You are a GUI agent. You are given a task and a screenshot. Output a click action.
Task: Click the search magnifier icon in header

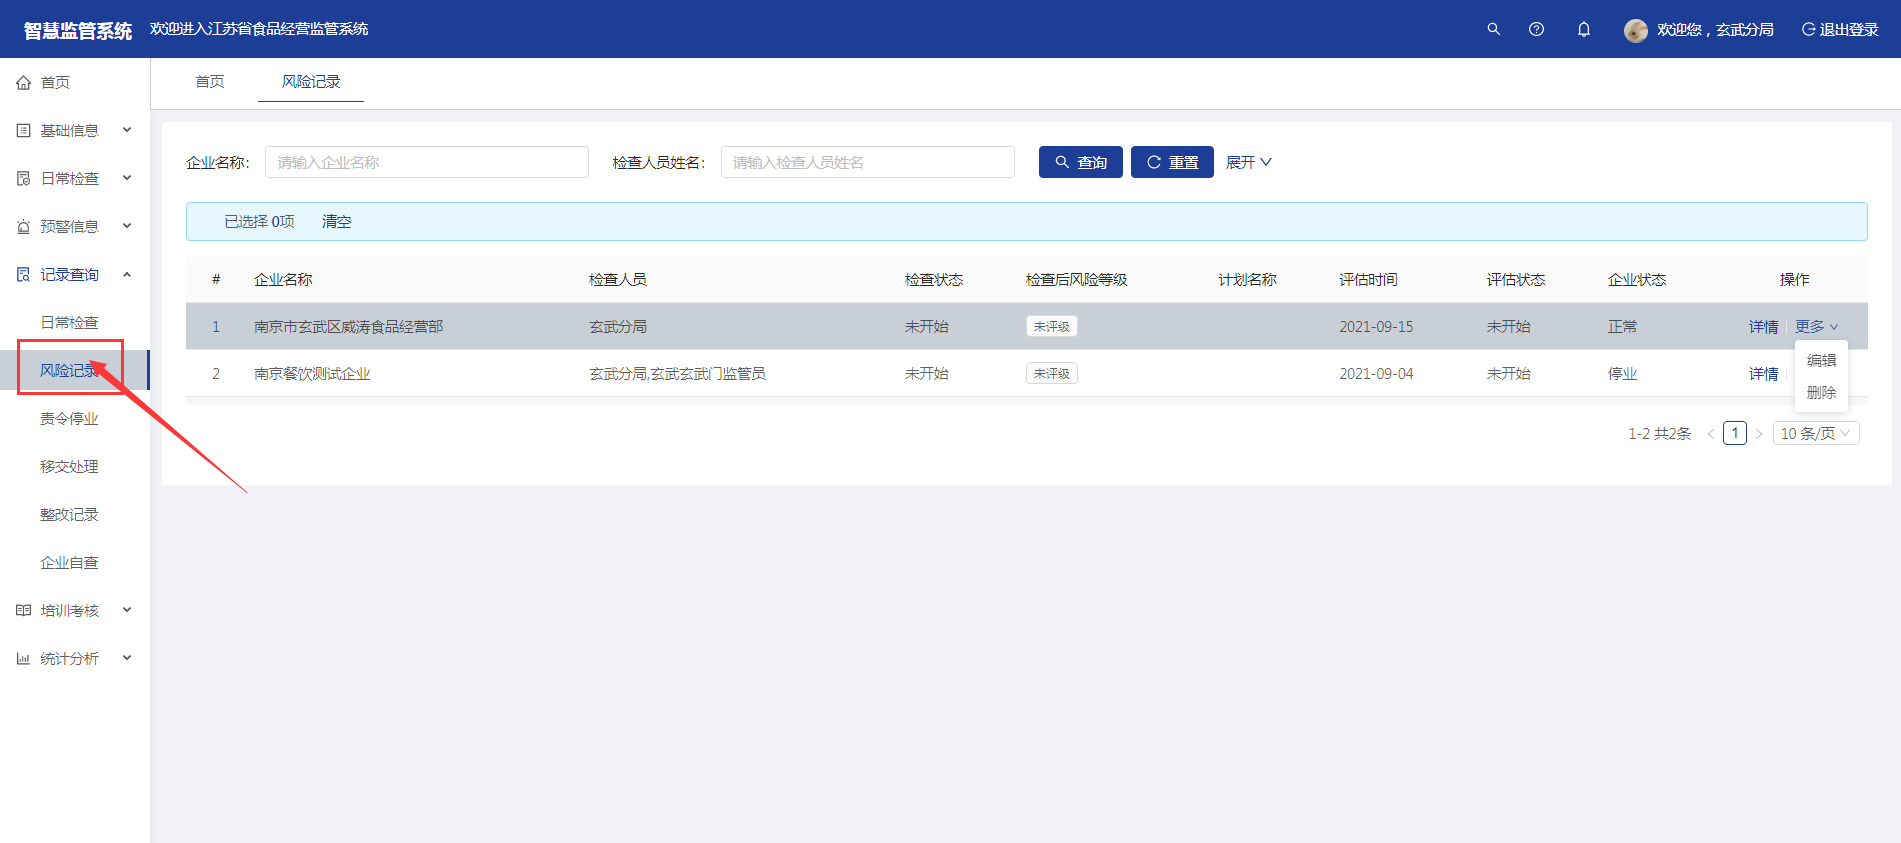tap(1493, 29)
